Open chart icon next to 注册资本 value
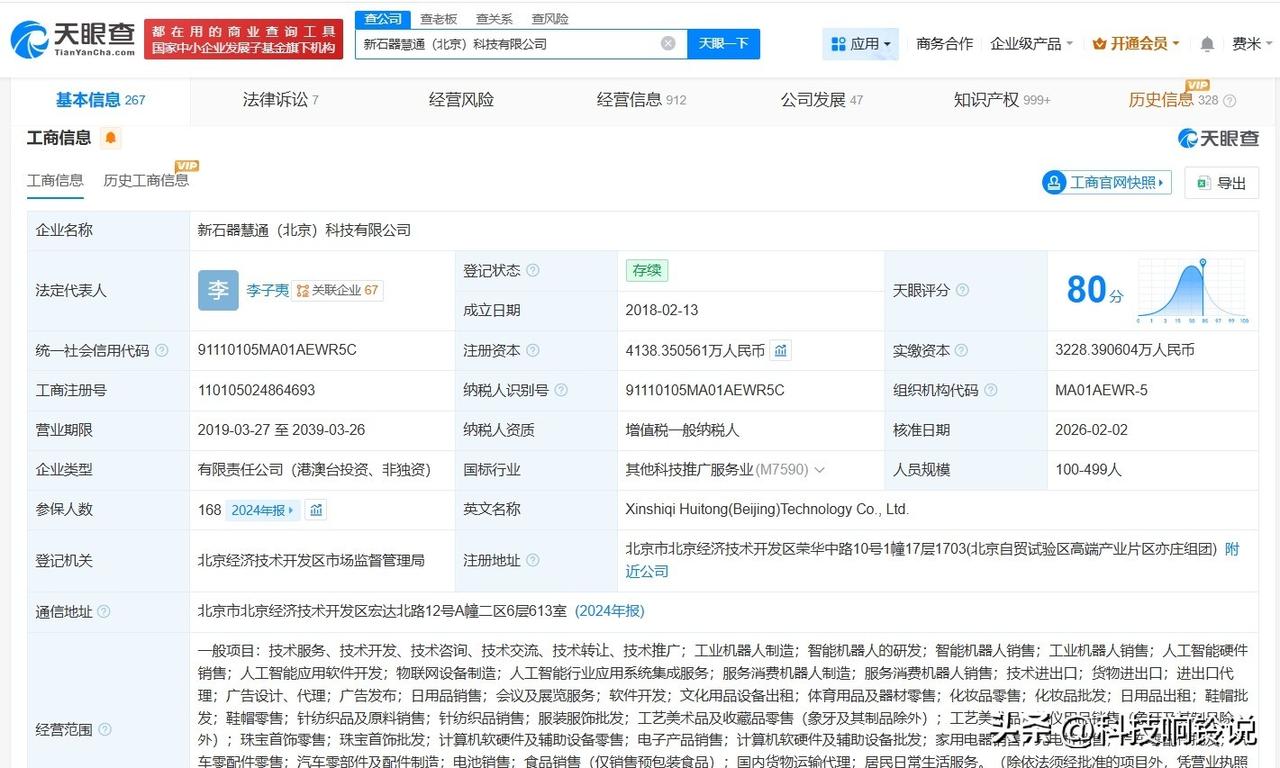This screenshot has width=1280, height=768. [781, 350]
